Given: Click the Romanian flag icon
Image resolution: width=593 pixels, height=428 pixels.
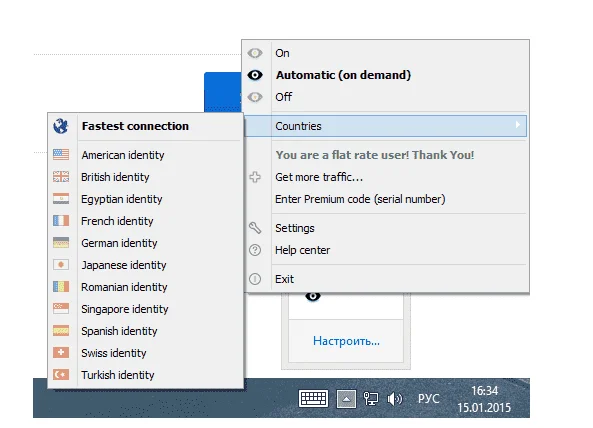Looking at the screenshot, I should pyautogui.click(x=61, y=286).
